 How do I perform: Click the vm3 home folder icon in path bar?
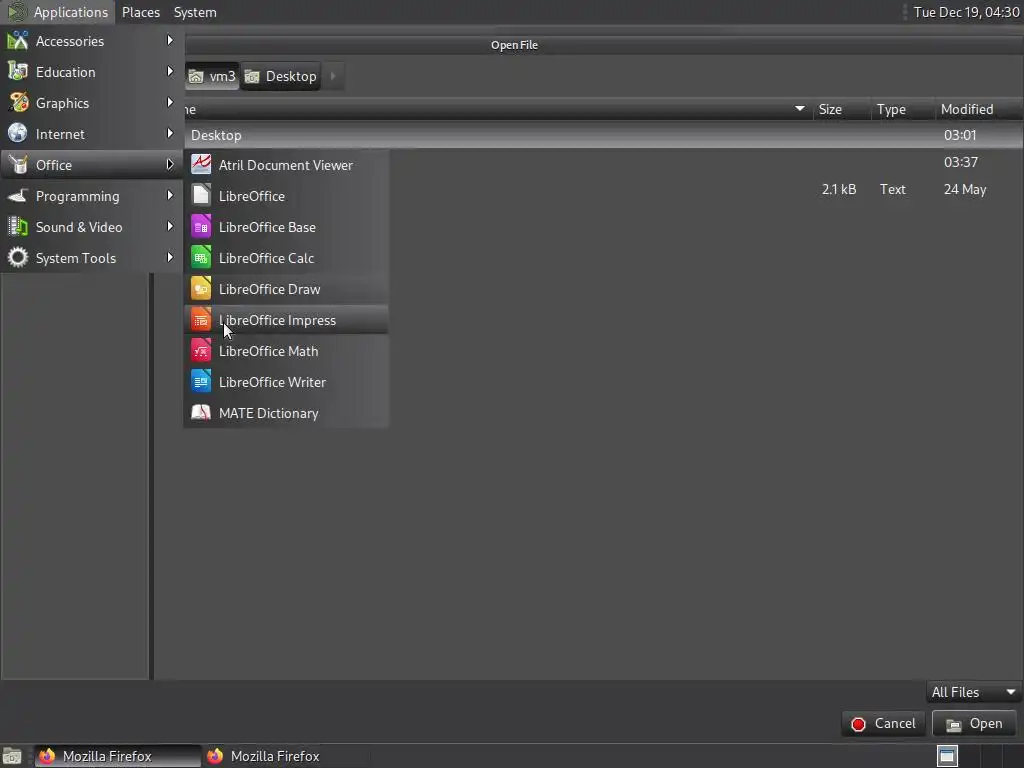click(196, 76)
